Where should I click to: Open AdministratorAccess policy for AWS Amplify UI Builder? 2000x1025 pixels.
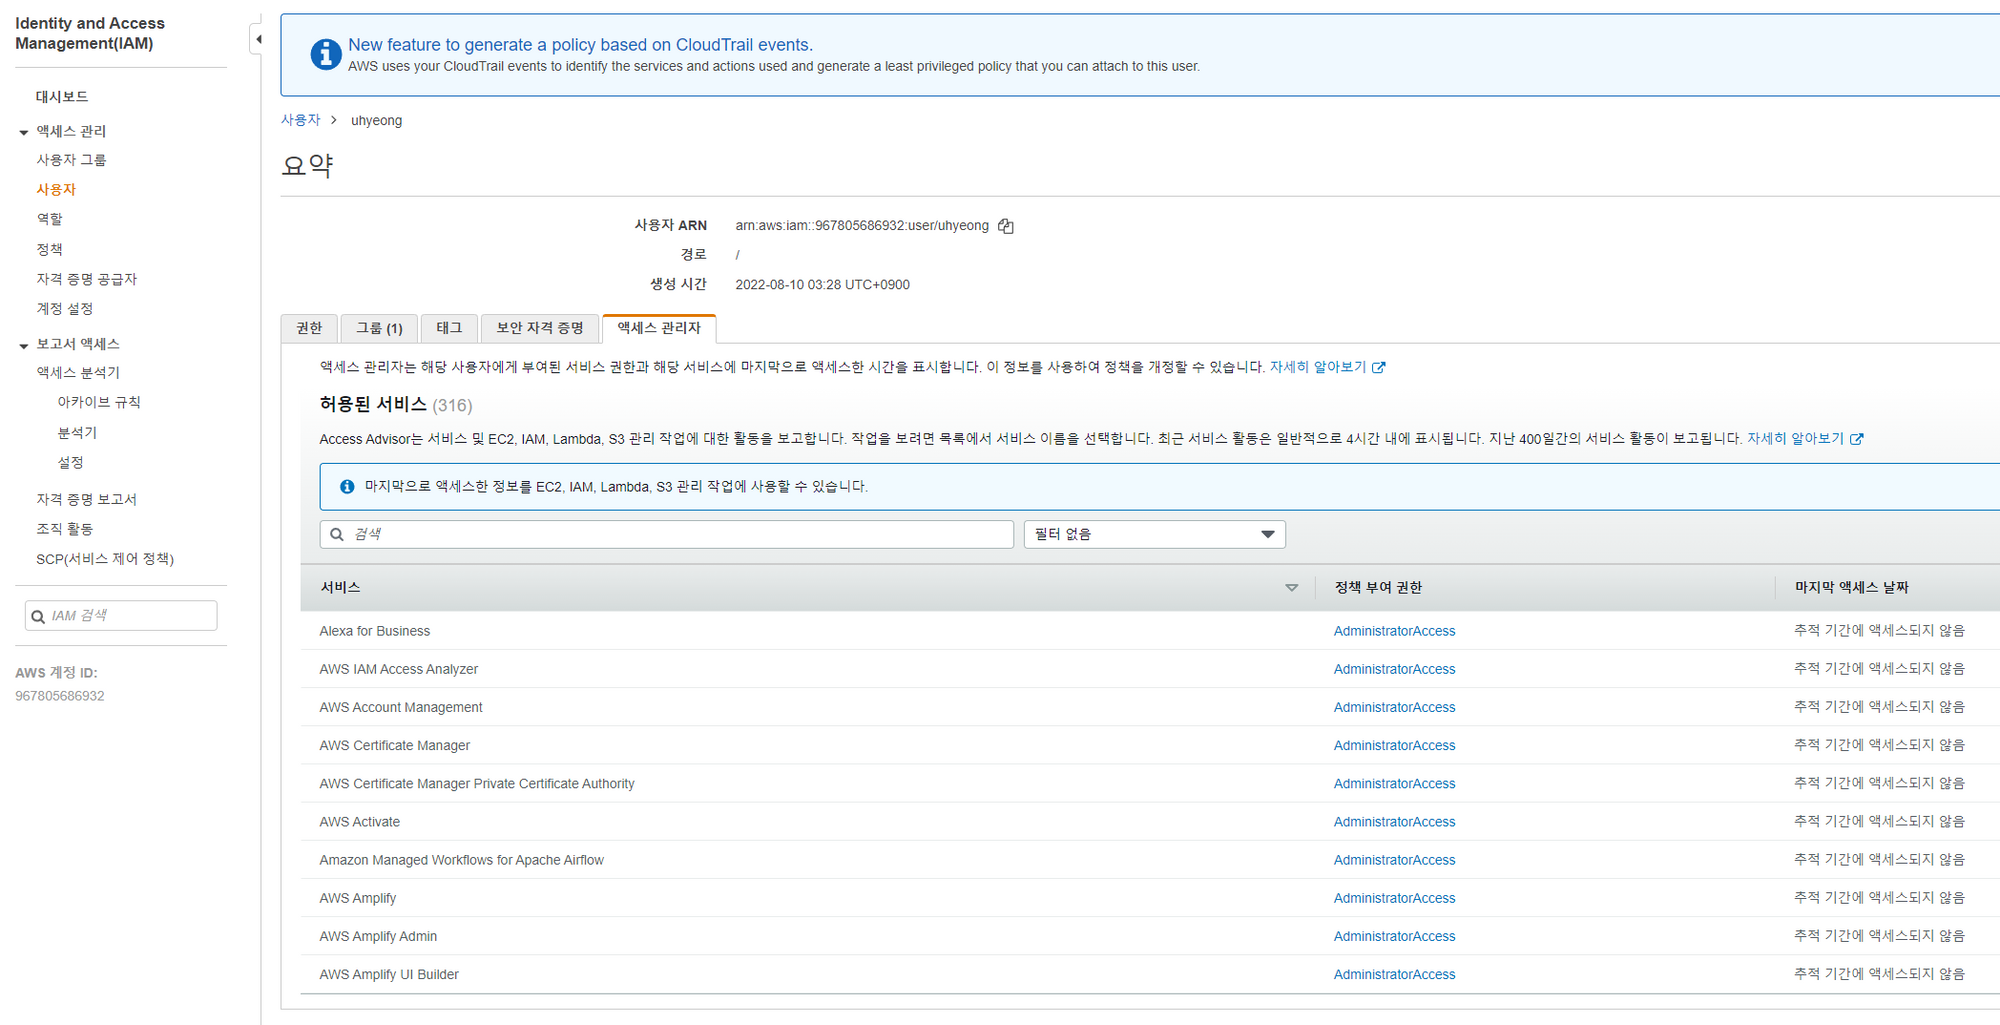click(1394, 974)
